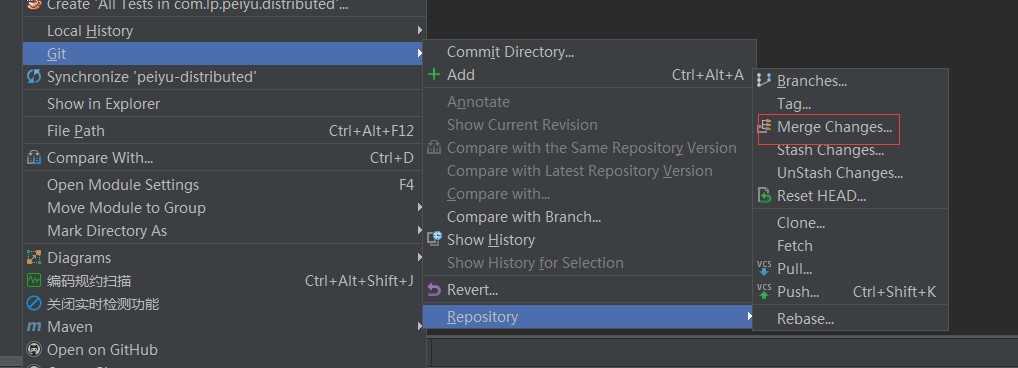The width and height of the screenshot is (1018, 368).
Task: Expand the Diagrams submenu arrow
Action: coord(420,258)
